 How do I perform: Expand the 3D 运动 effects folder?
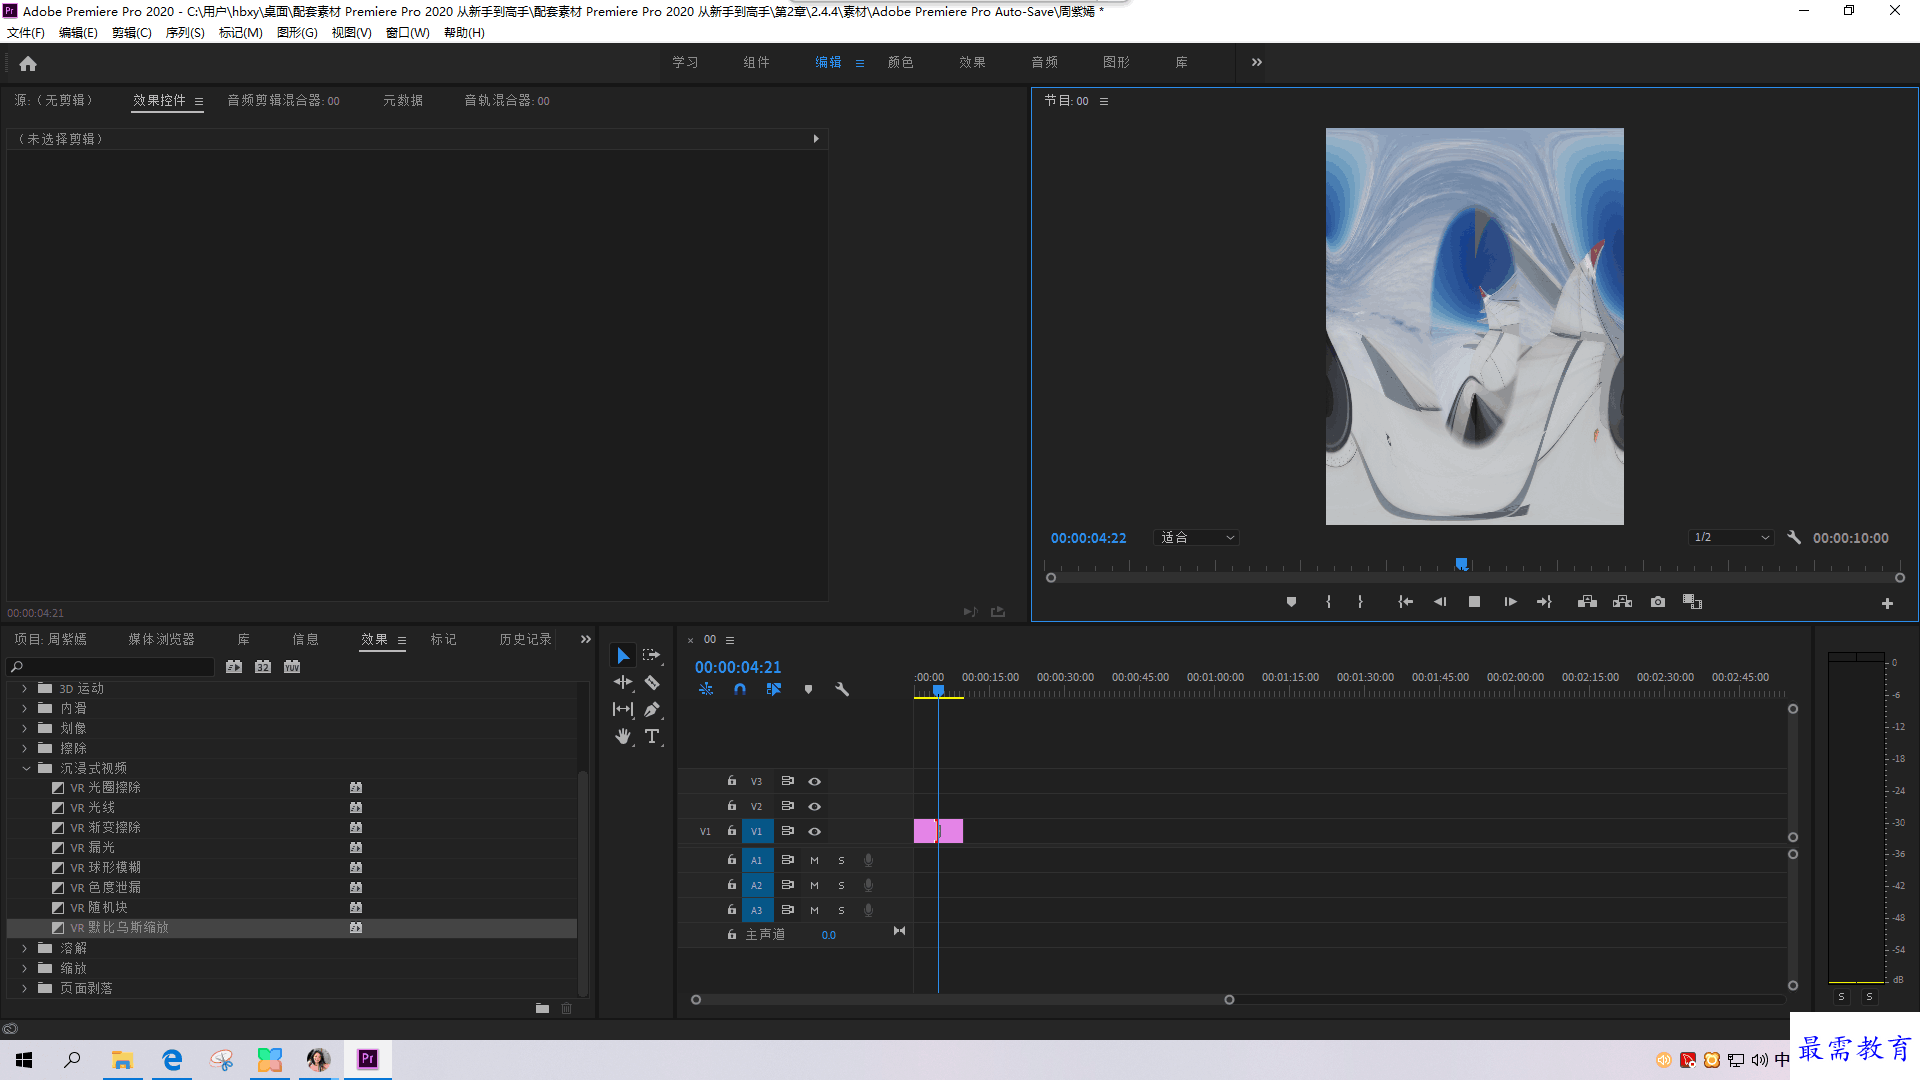25,688
